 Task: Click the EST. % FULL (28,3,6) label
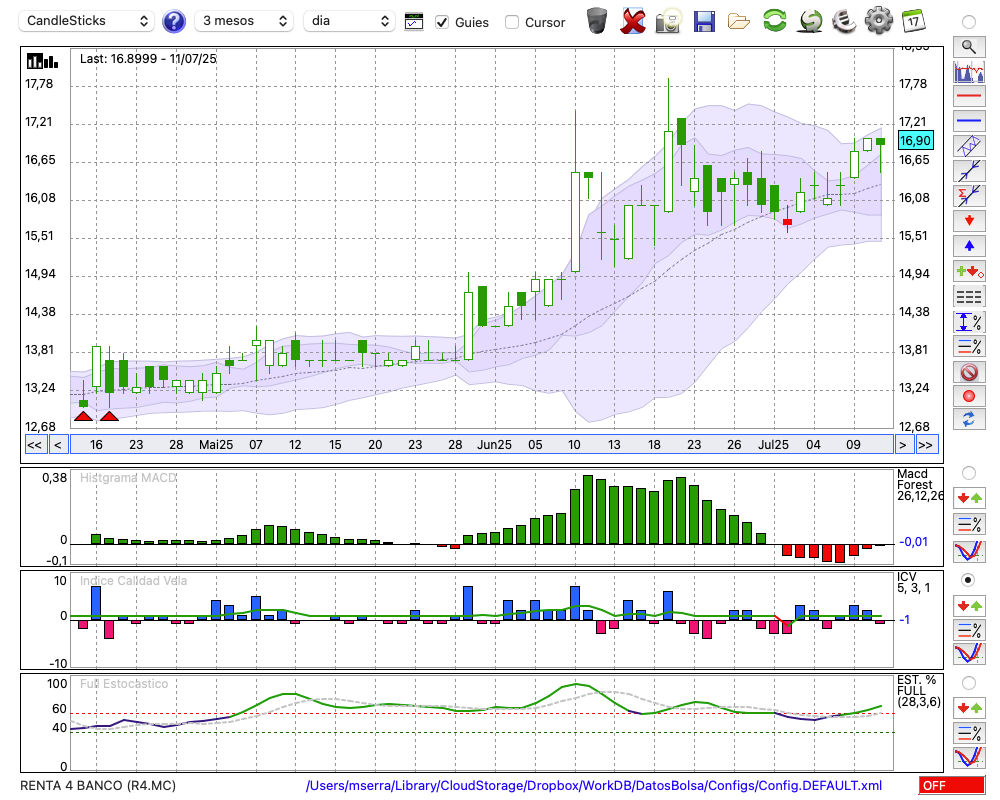(918, 691)
